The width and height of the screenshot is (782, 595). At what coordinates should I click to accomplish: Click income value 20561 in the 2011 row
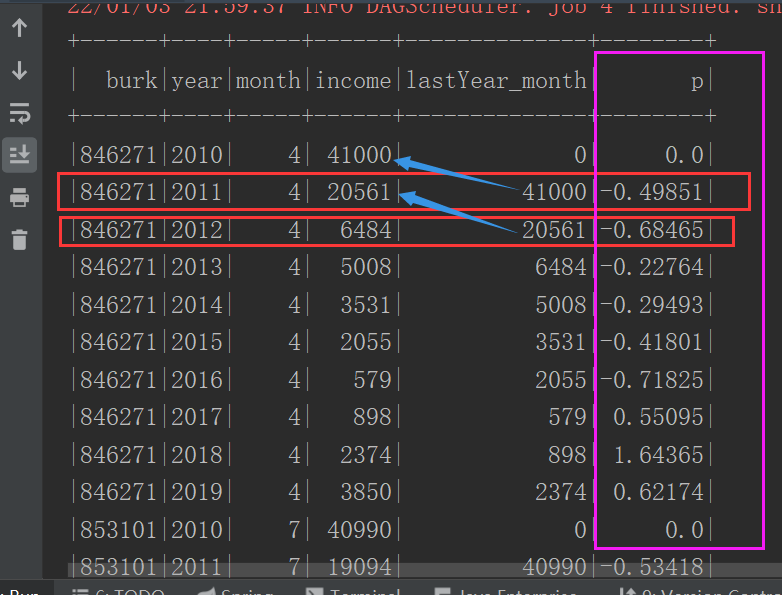(x=359, y=193)
